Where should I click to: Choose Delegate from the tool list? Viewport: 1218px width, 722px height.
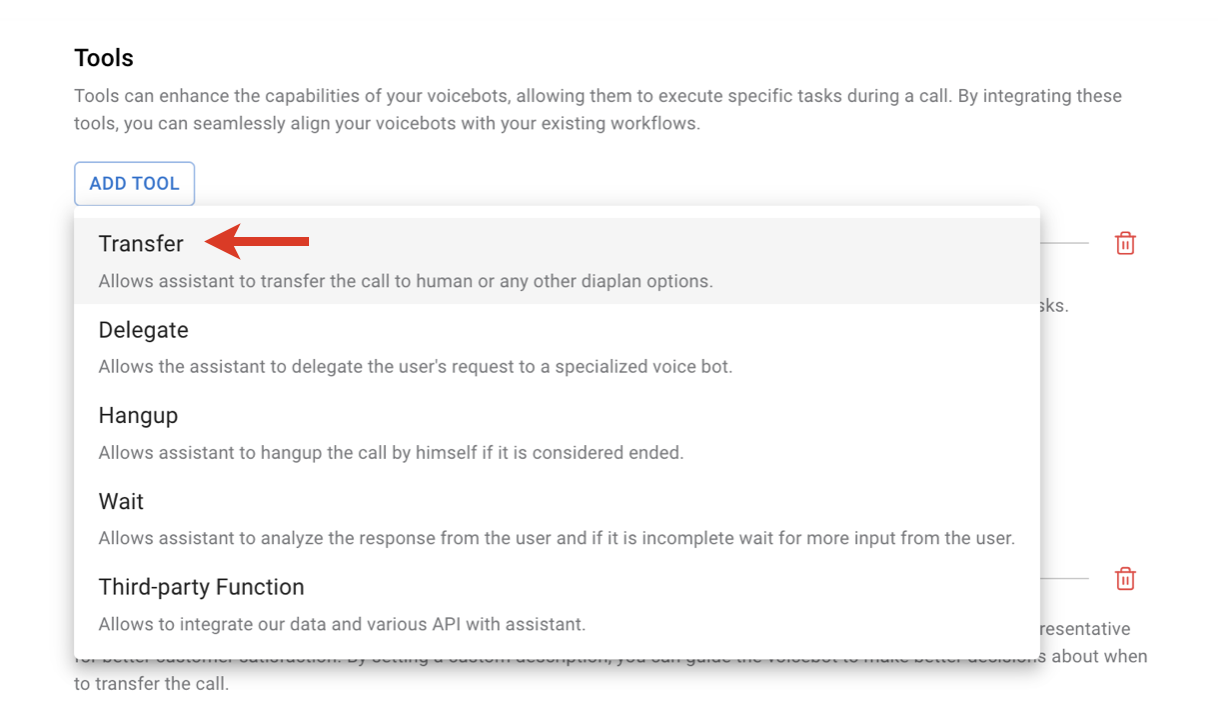(x=143, y=330)
